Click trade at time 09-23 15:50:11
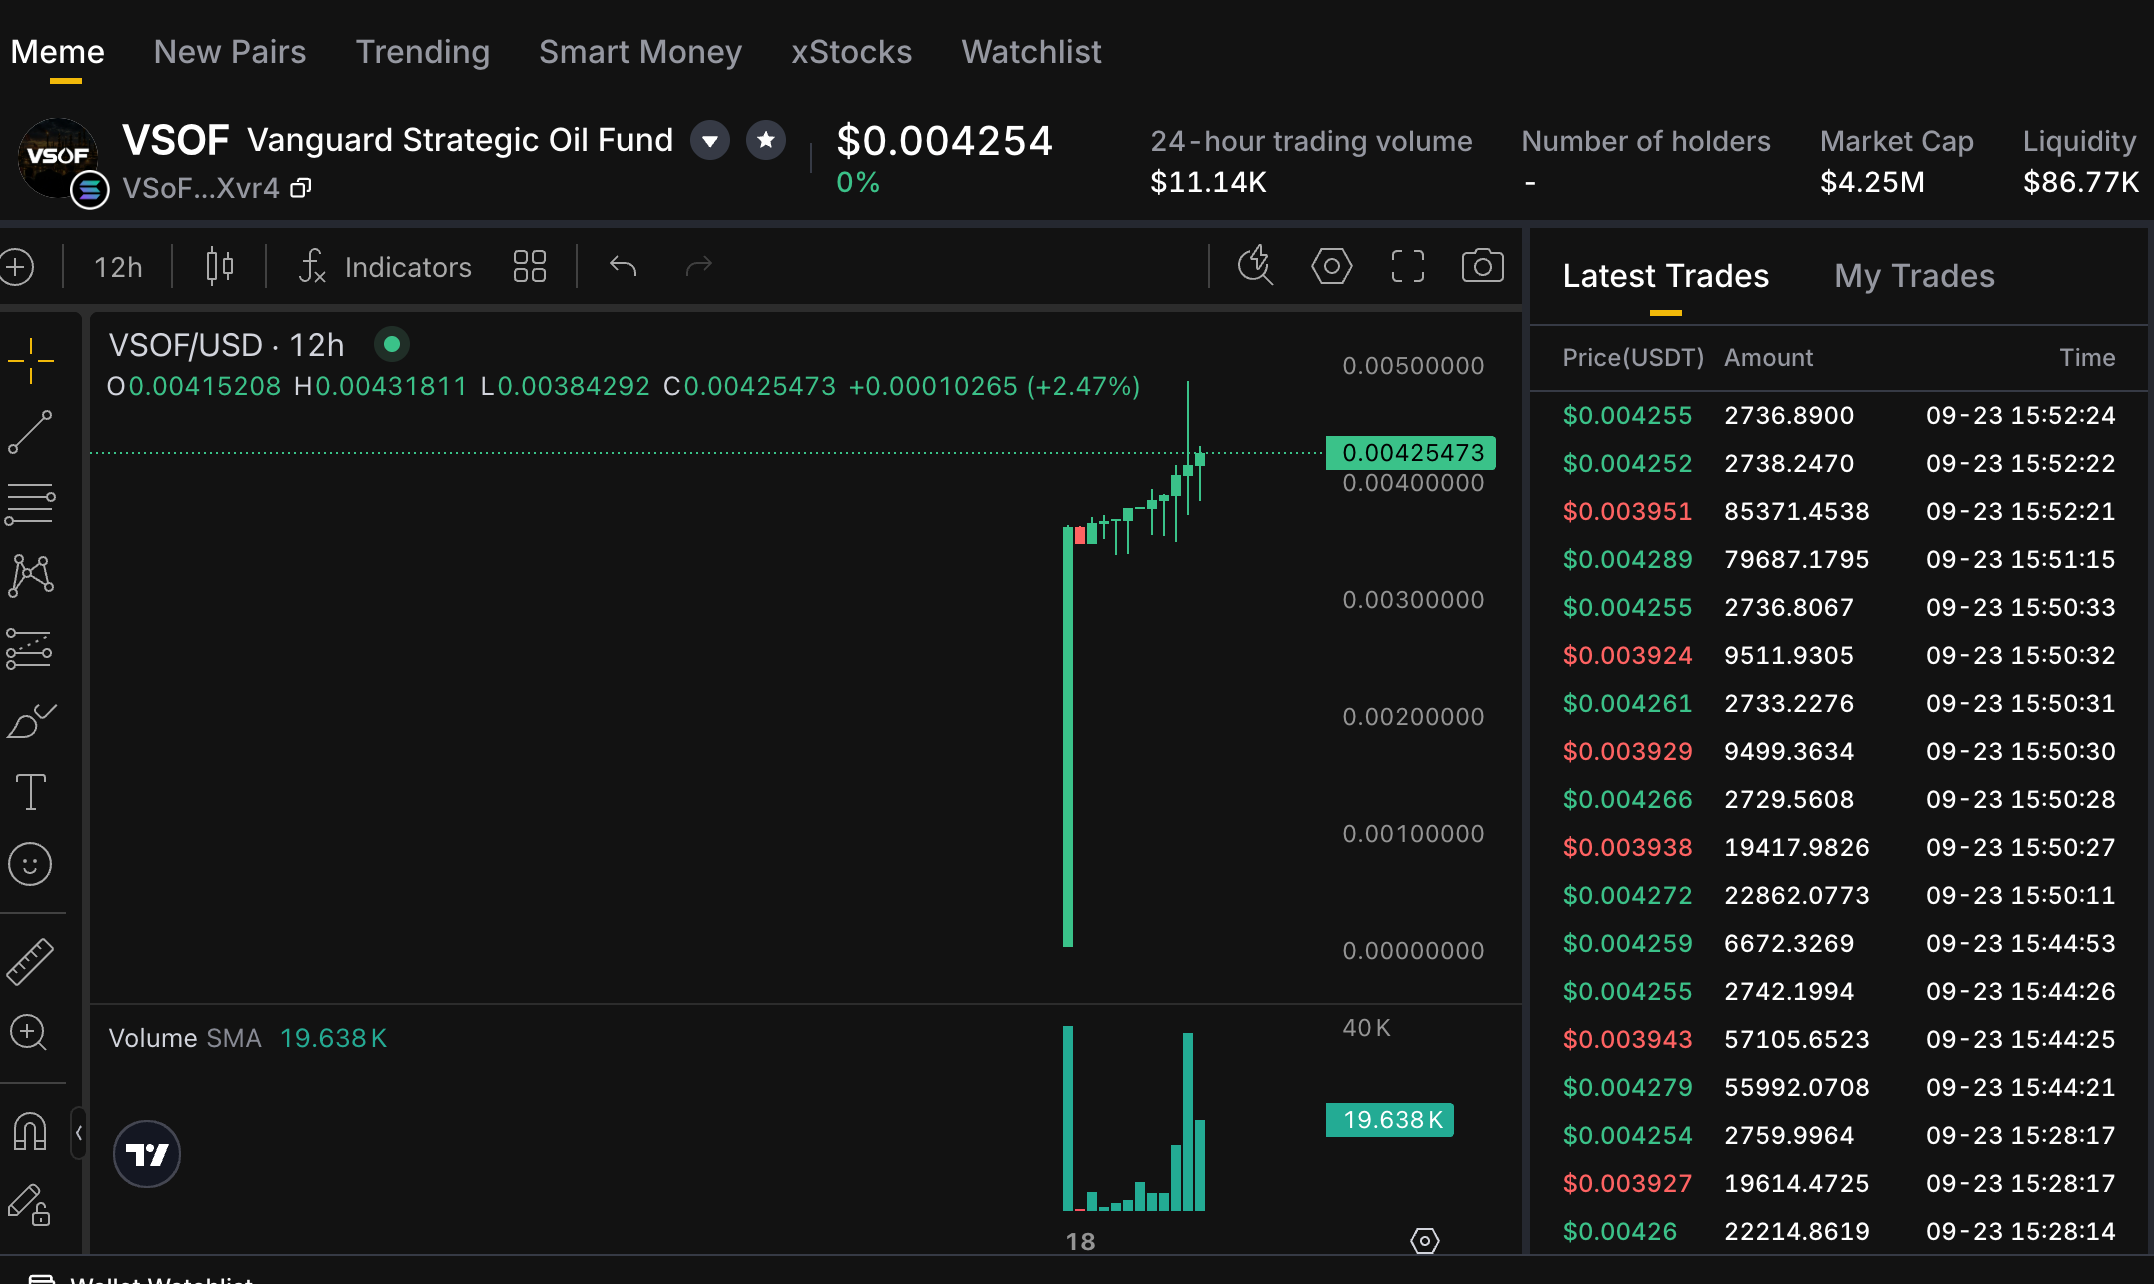The image size is (2154, 1284). (x=1839, y=896)
